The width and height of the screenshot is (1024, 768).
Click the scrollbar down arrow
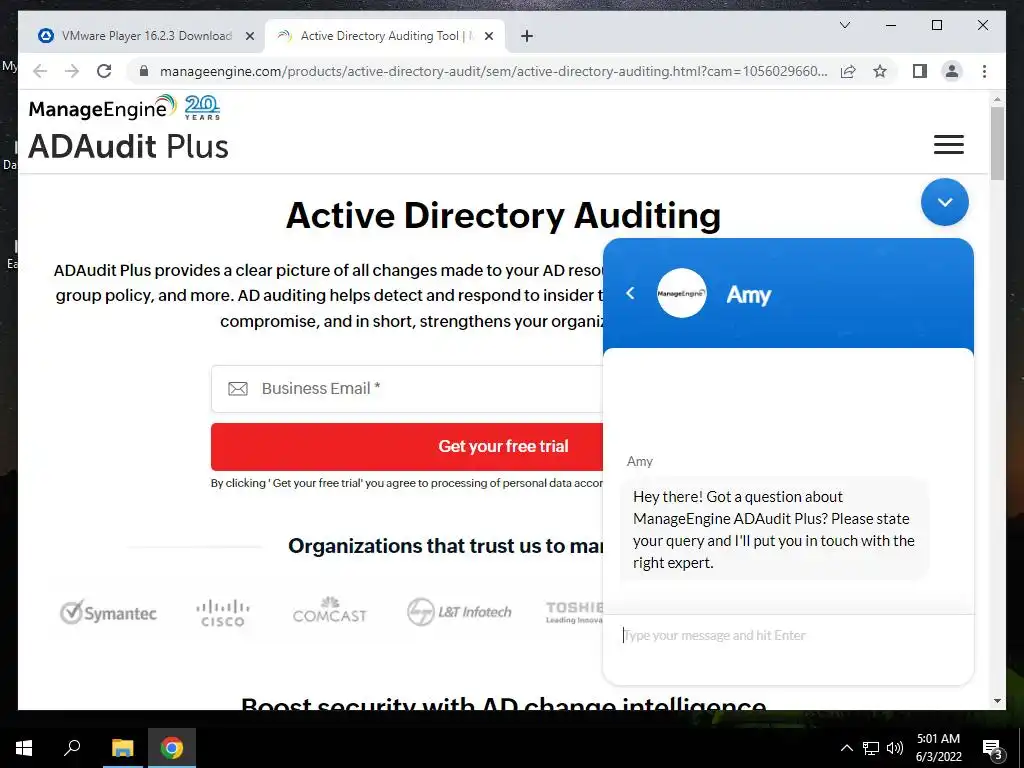(x=997, y=701)
